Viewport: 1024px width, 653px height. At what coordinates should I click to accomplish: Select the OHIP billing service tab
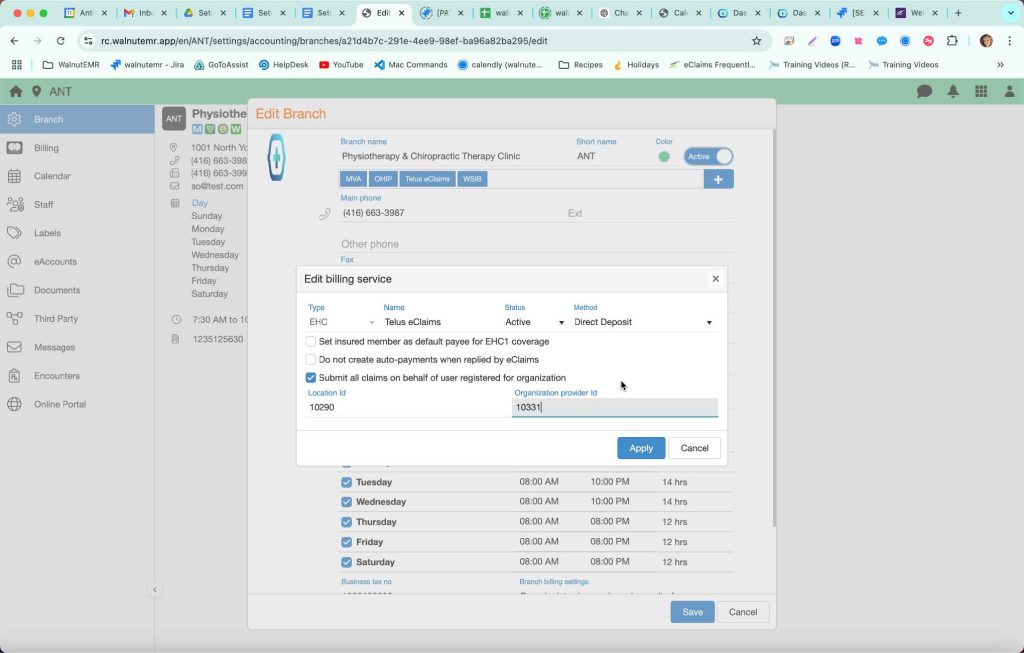[383, 179]
